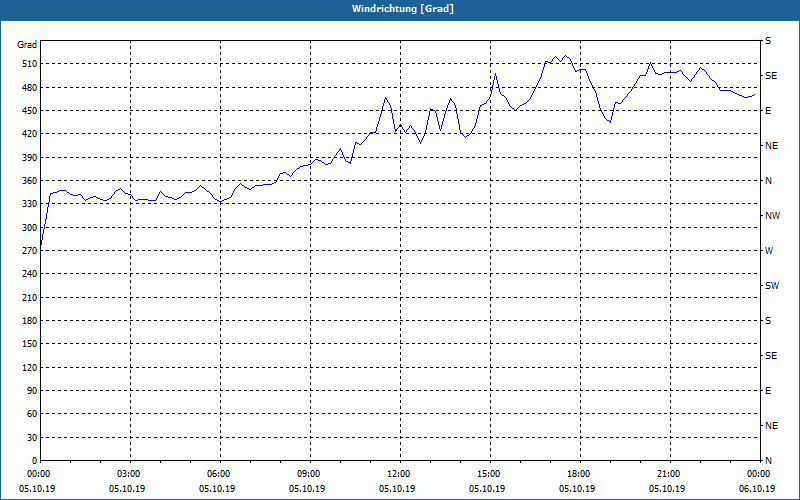Select the 18:00 time label
Image resolution: width=800 pixels, height=500 pixels.
pyautogui.click(x=578, y=474)
